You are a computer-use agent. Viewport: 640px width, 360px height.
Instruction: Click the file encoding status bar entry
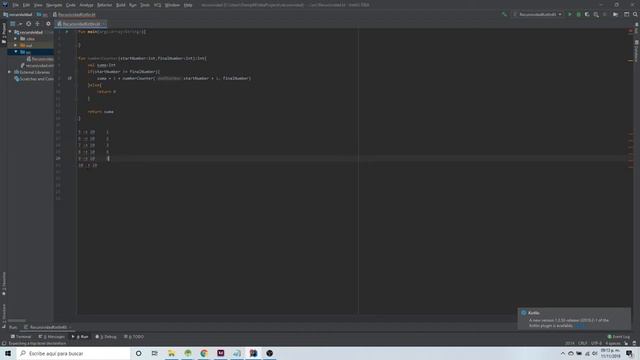click(x=596, y=343)
